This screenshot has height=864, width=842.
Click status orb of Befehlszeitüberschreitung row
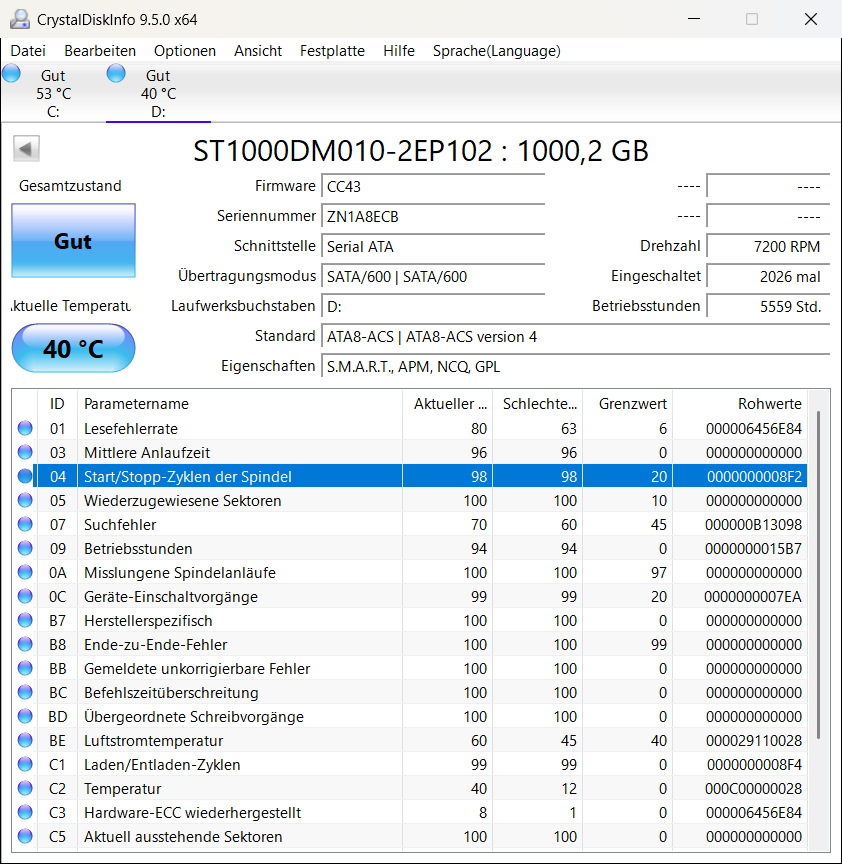pyautogui.click(x=25, y=692)
